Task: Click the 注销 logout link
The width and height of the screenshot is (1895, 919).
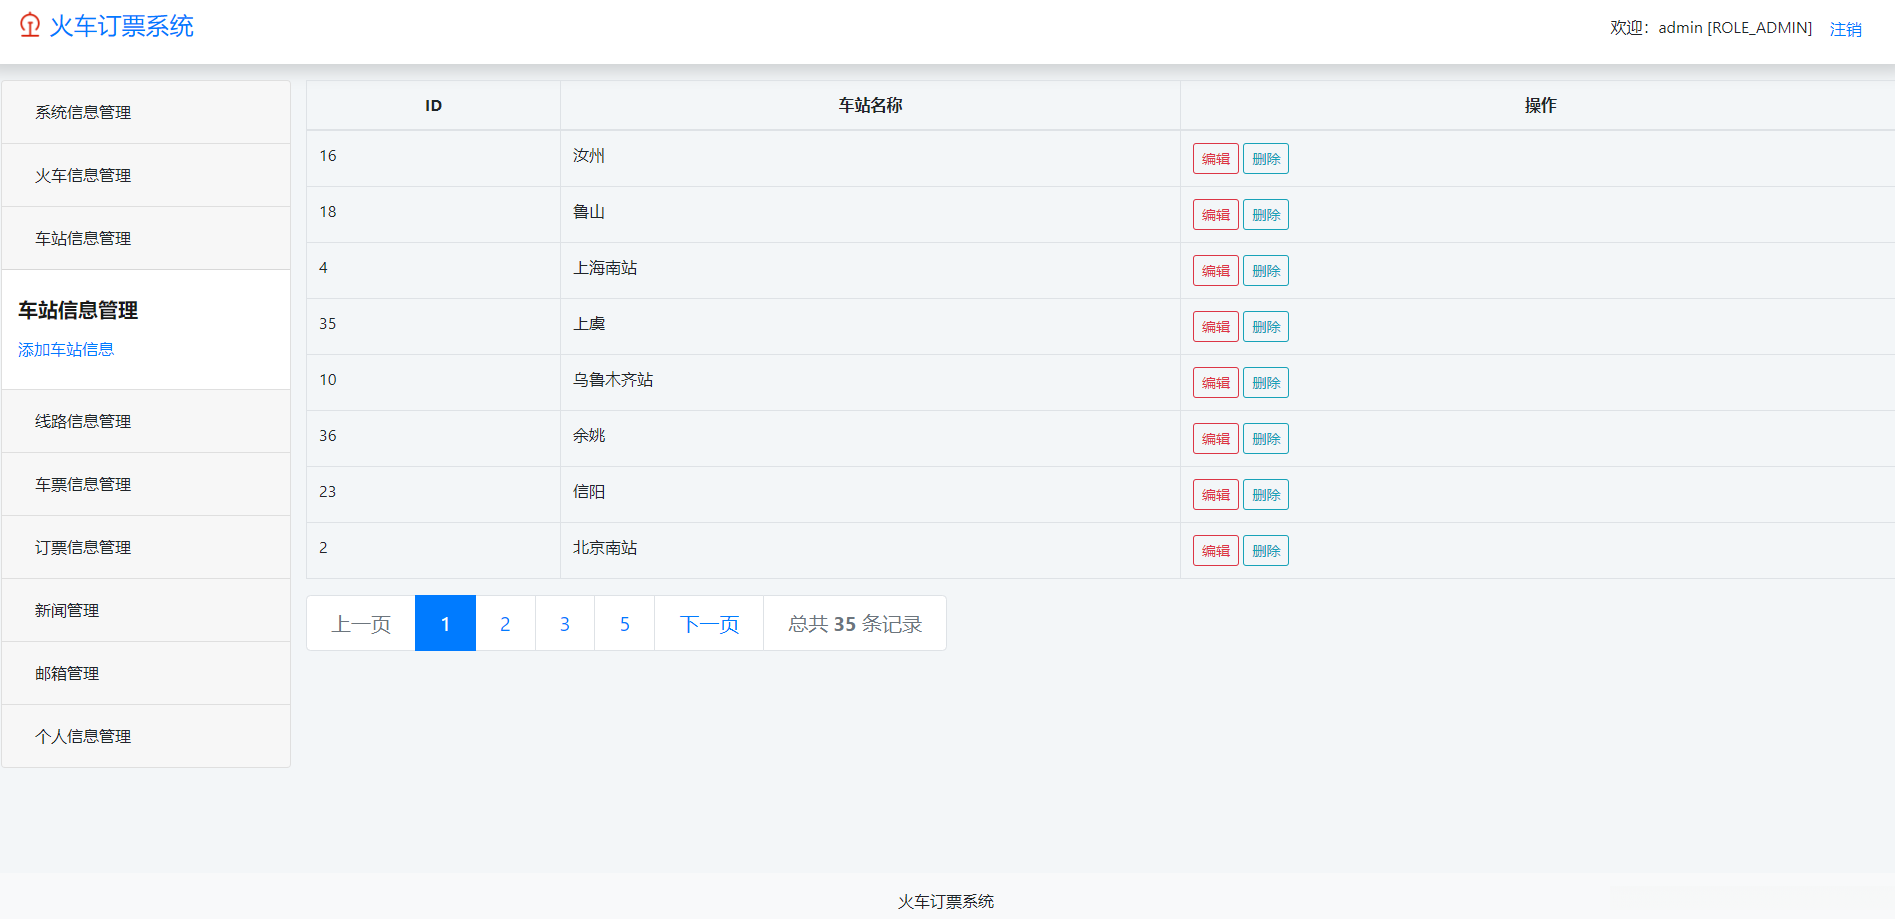Action: pyautogui.click(x=1845, y=29)
